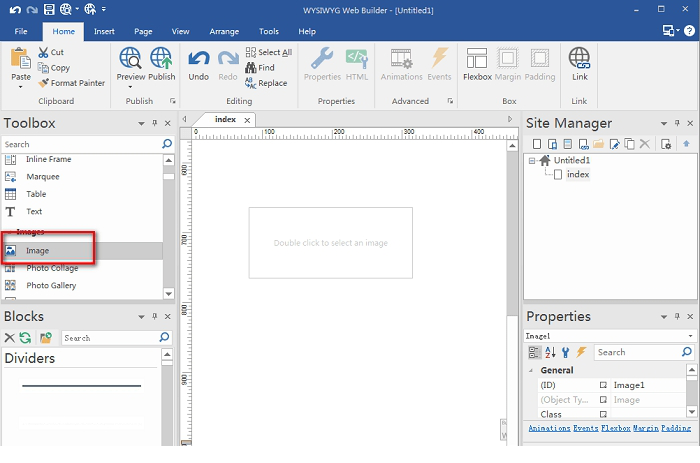Click the Link globe icon in ribbon
Image resolution: width=700 pixels, height=463 pixels.
(579, 58)
